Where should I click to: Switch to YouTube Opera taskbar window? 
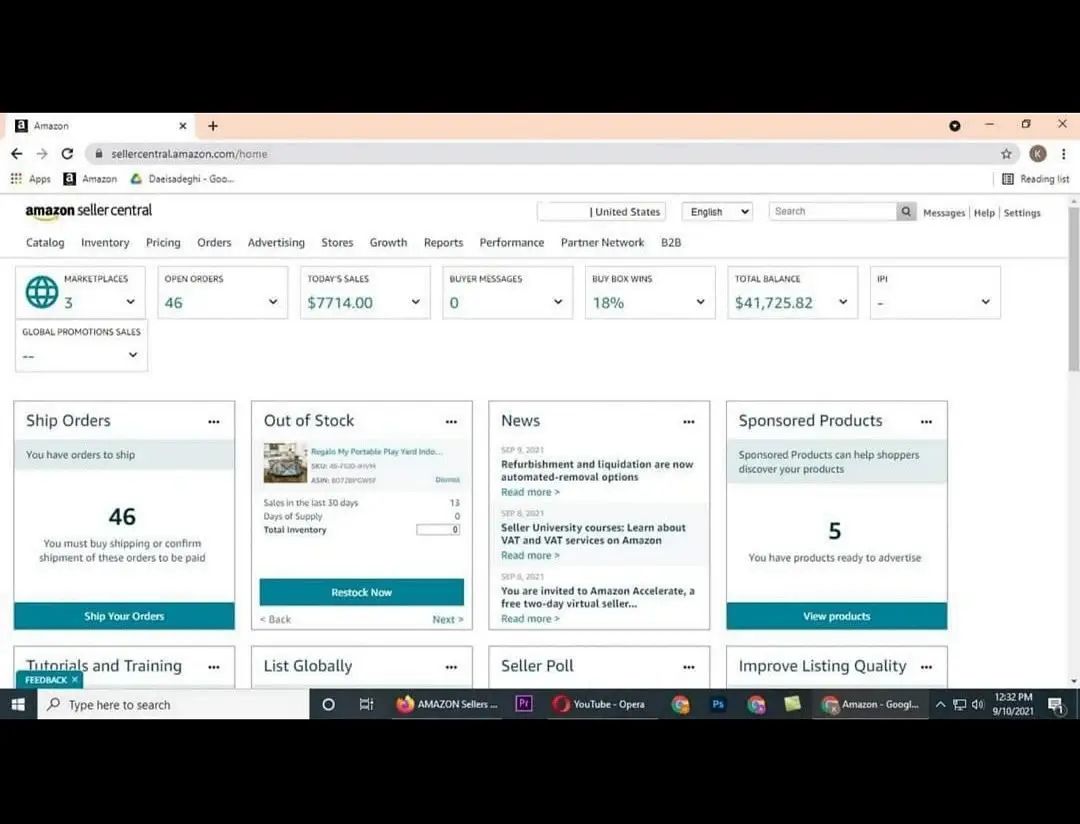(x=599, y=704)
